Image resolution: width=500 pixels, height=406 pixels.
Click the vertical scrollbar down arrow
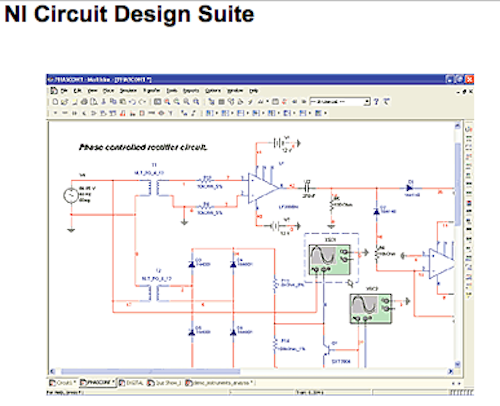(458, 364)
